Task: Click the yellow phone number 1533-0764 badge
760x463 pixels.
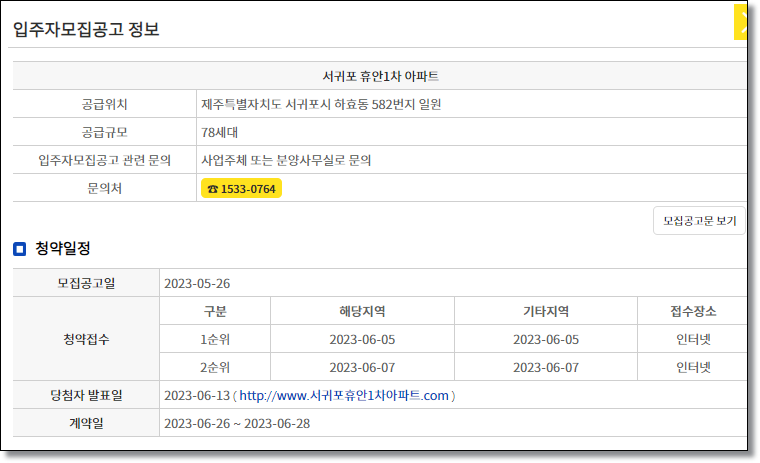Action: point(241,189)
